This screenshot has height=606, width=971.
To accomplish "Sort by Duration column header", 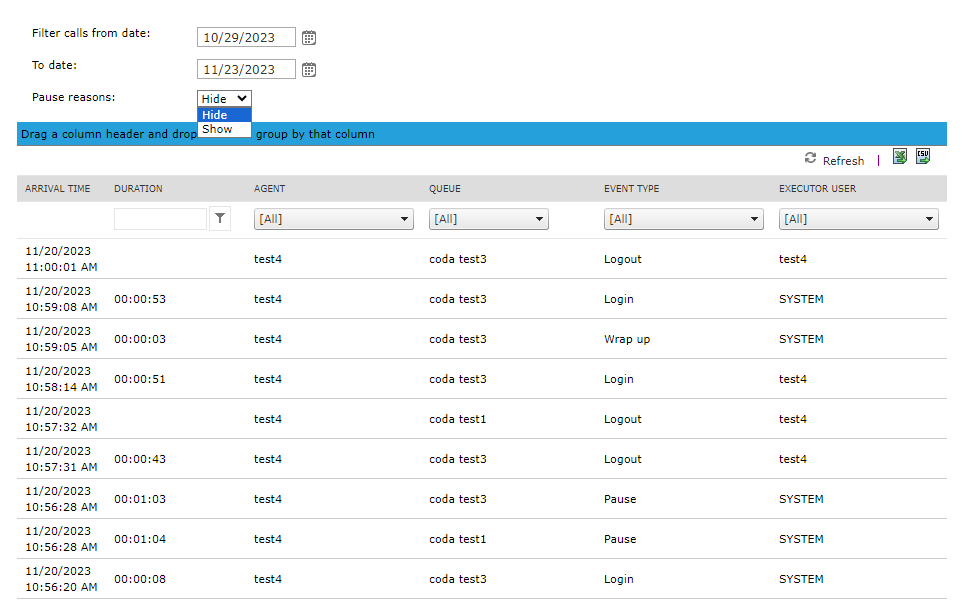I will [x=138, y=189].
